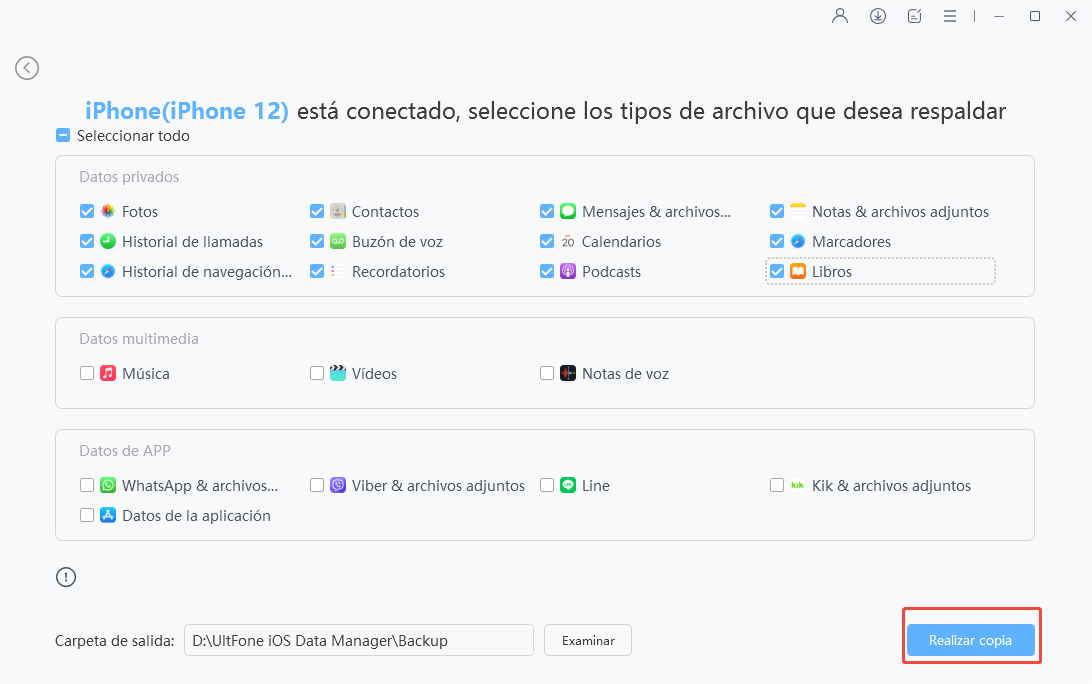This screenshot has width=1092, height=684.
Task: Click the Carpeta de salida path field
Action: [x=359, y=640]
